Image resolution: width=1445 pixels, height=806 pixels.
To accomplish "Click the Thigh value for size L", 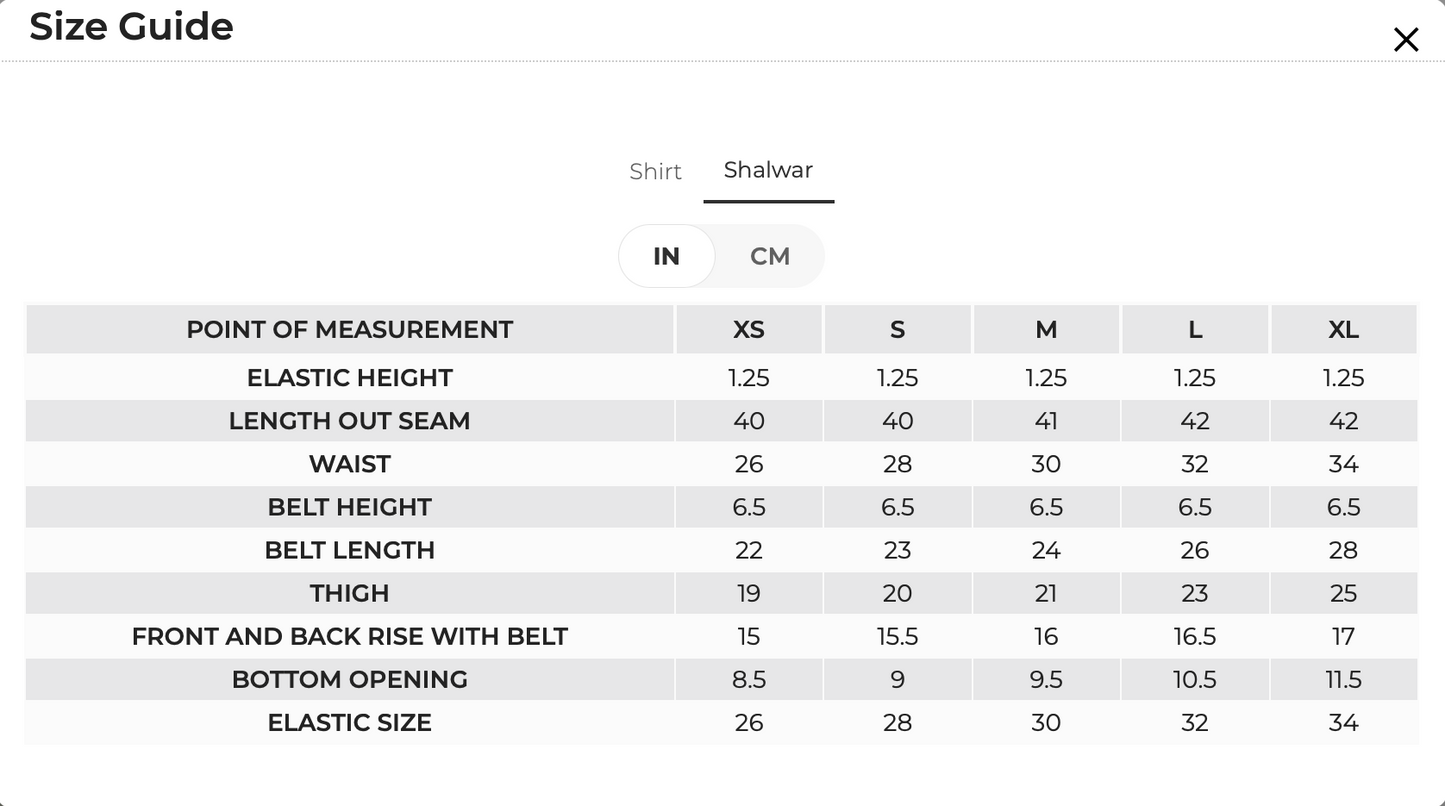I will [1195, 593].
